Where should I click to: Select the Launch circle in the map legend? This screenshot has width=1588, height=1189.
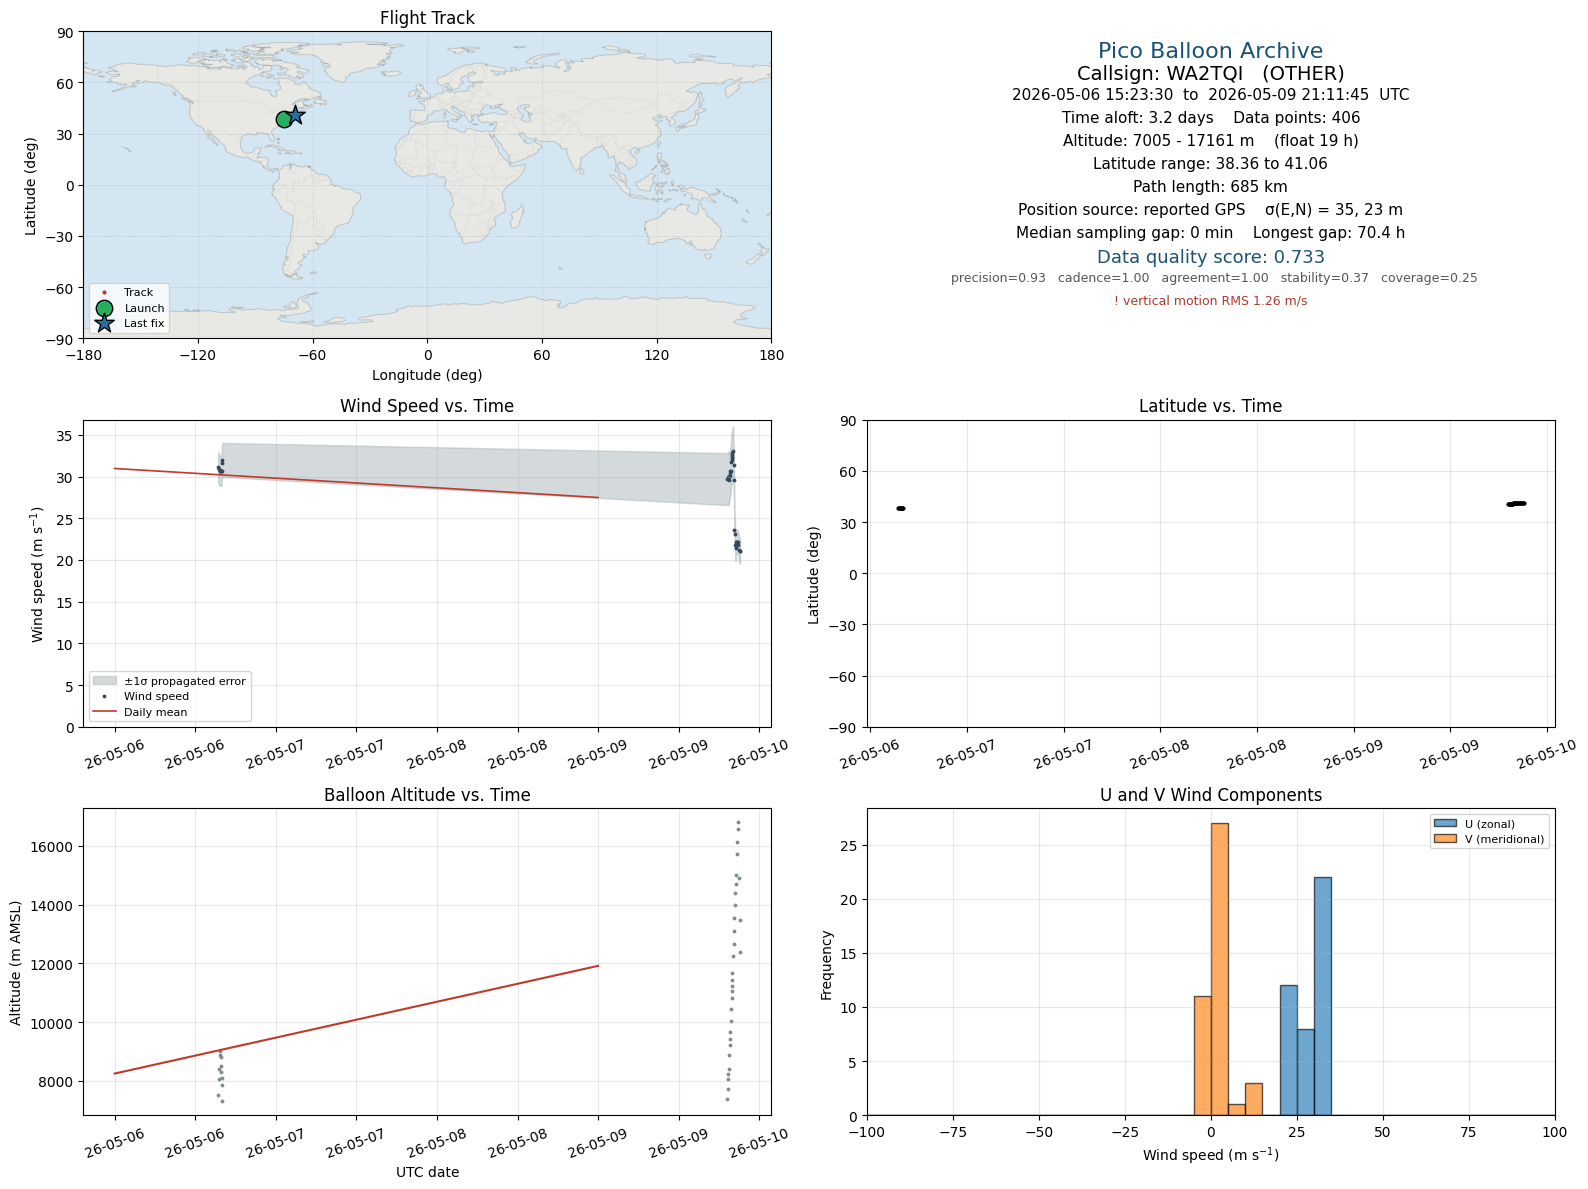[x=104, y=308]
